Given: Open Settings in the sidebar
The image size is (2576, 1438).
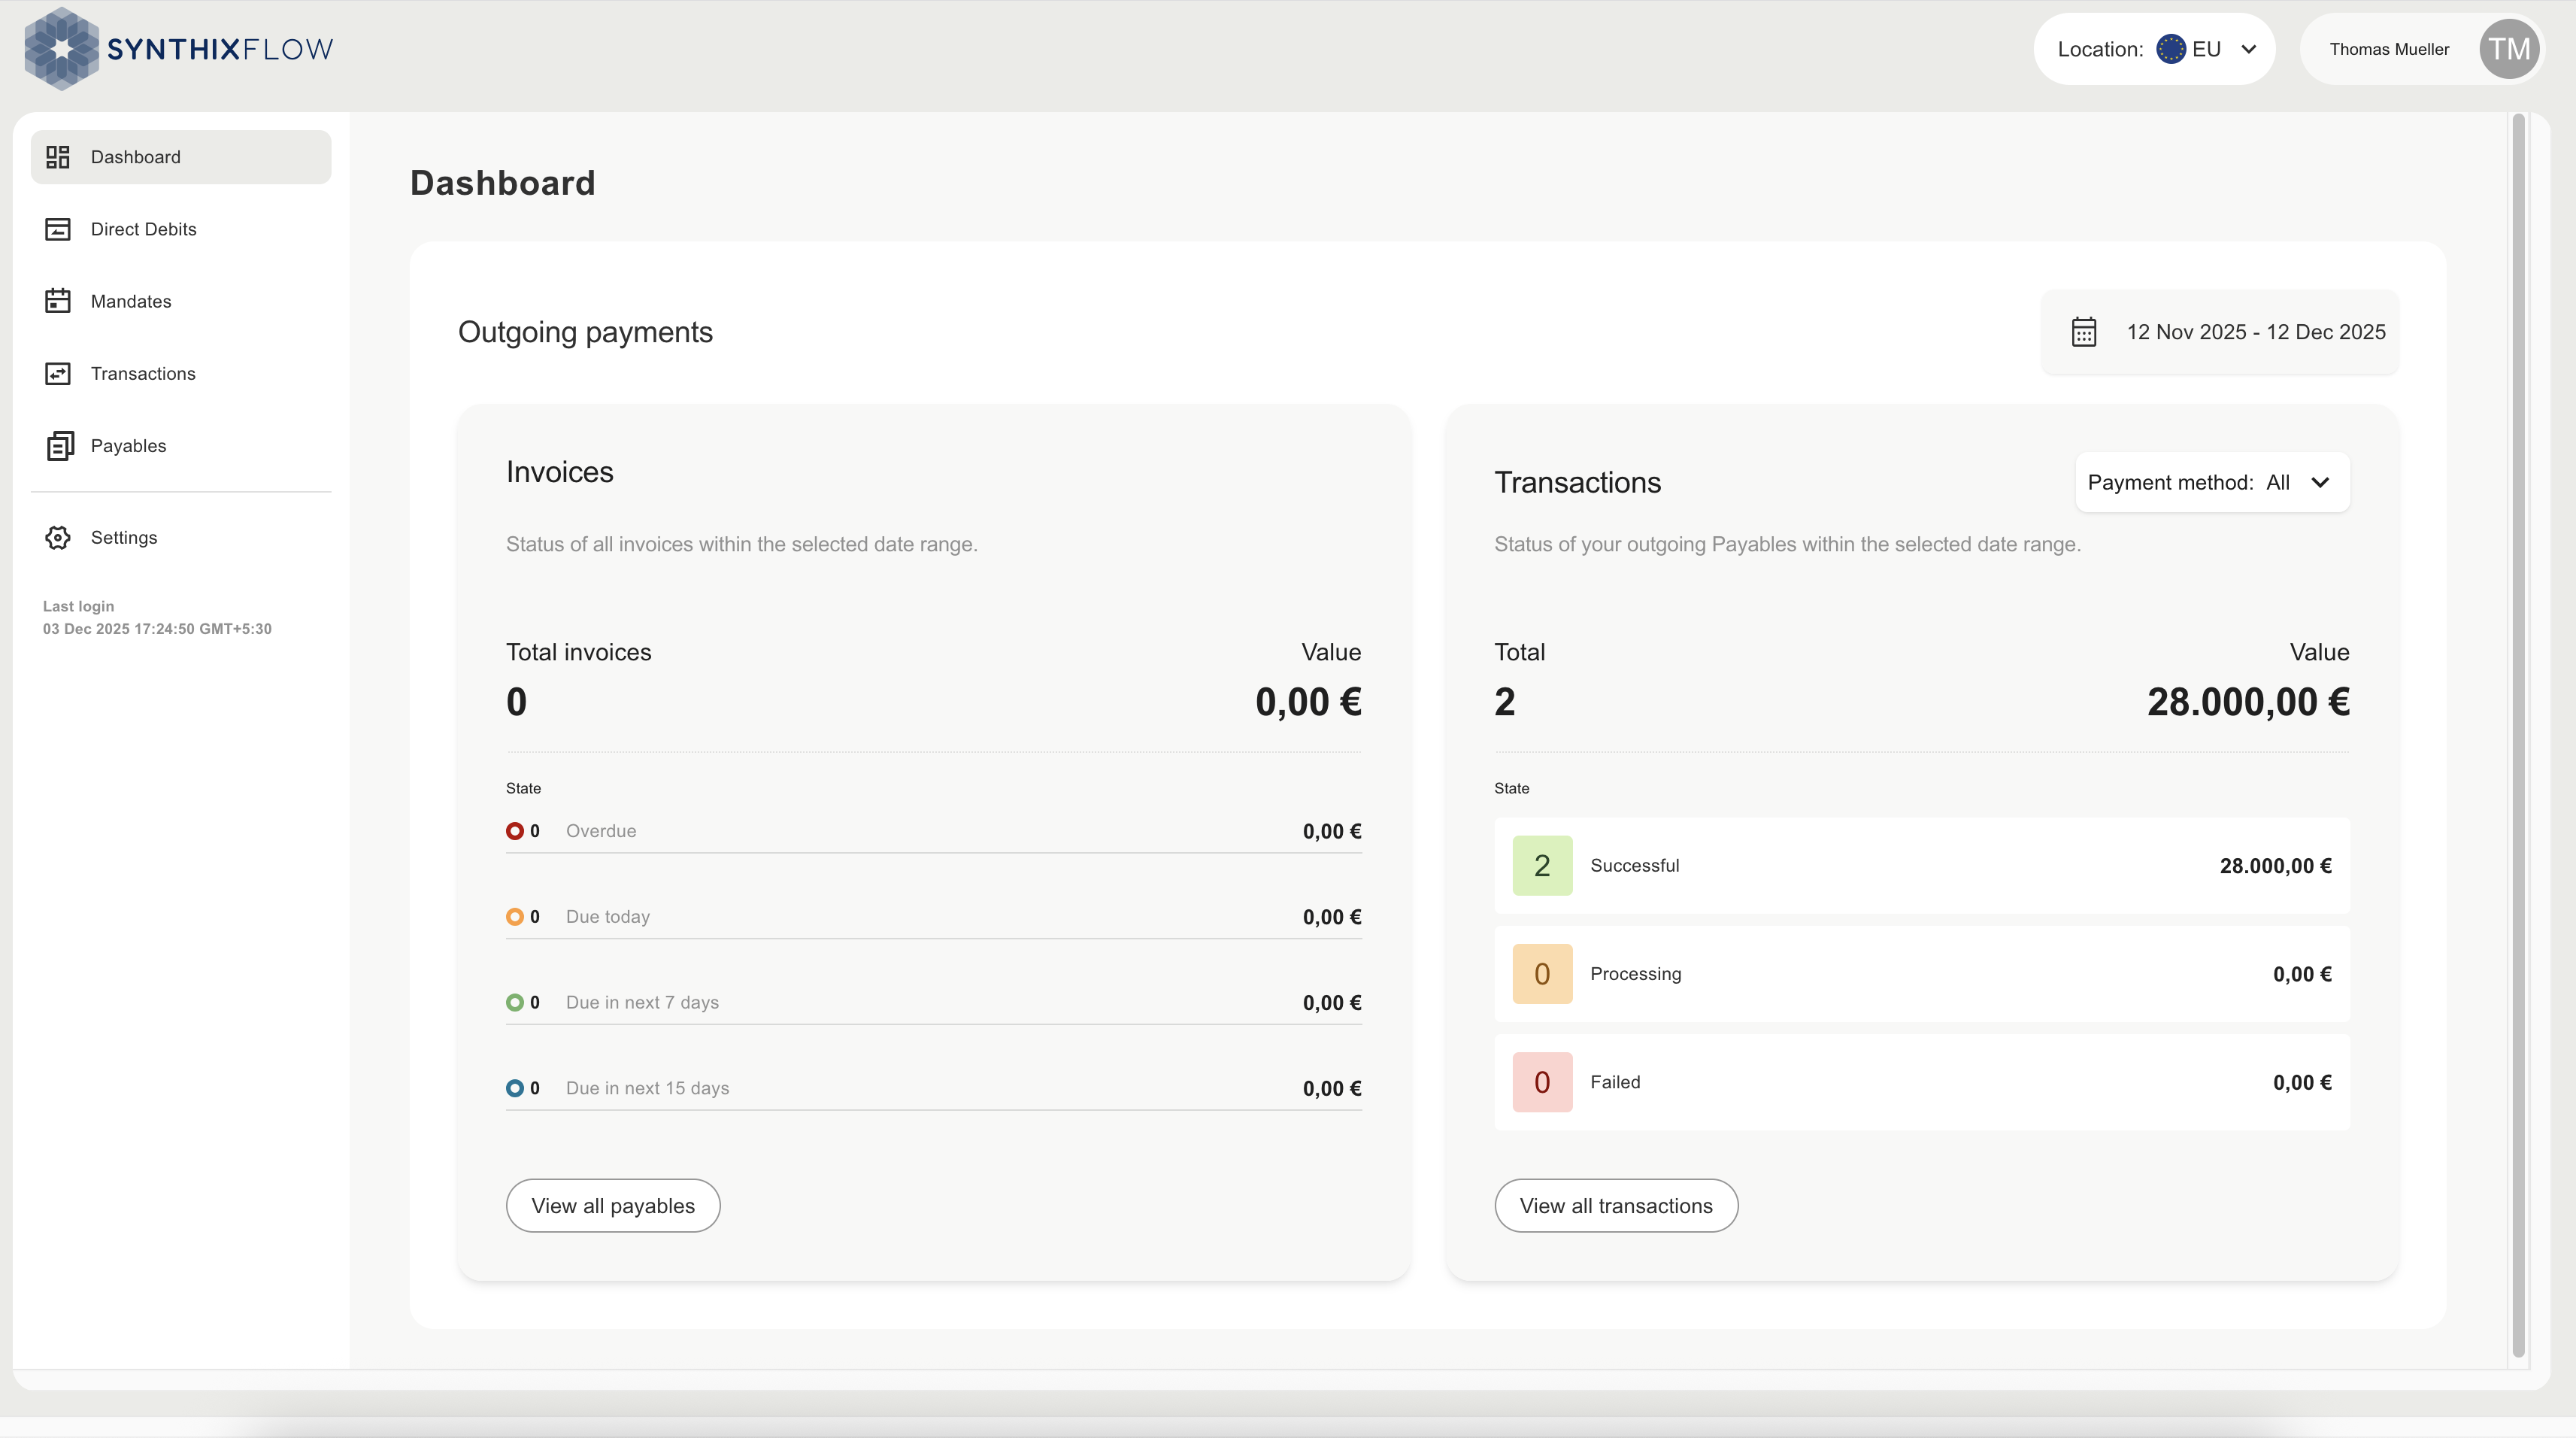Looking at the screenshot, I should [x=181, y=538].
